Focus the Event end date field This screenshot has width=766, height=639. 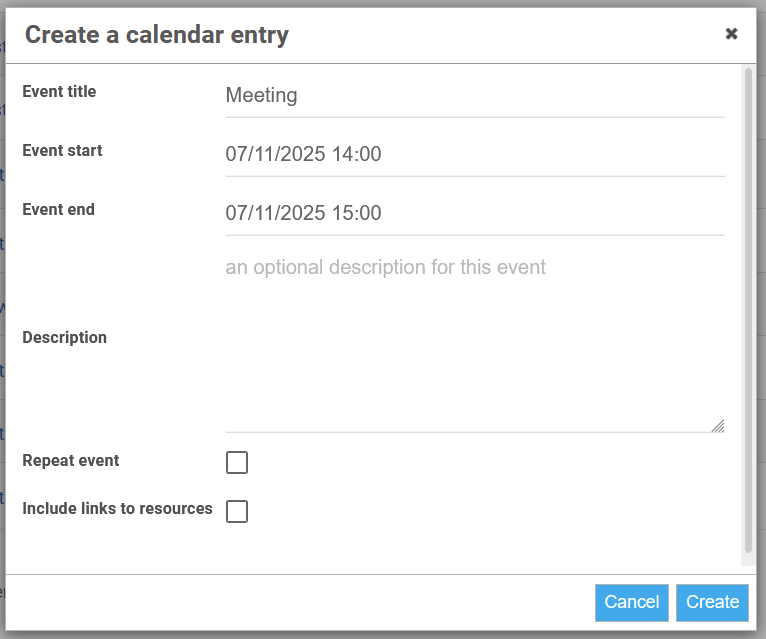click(x=475, y=213)
